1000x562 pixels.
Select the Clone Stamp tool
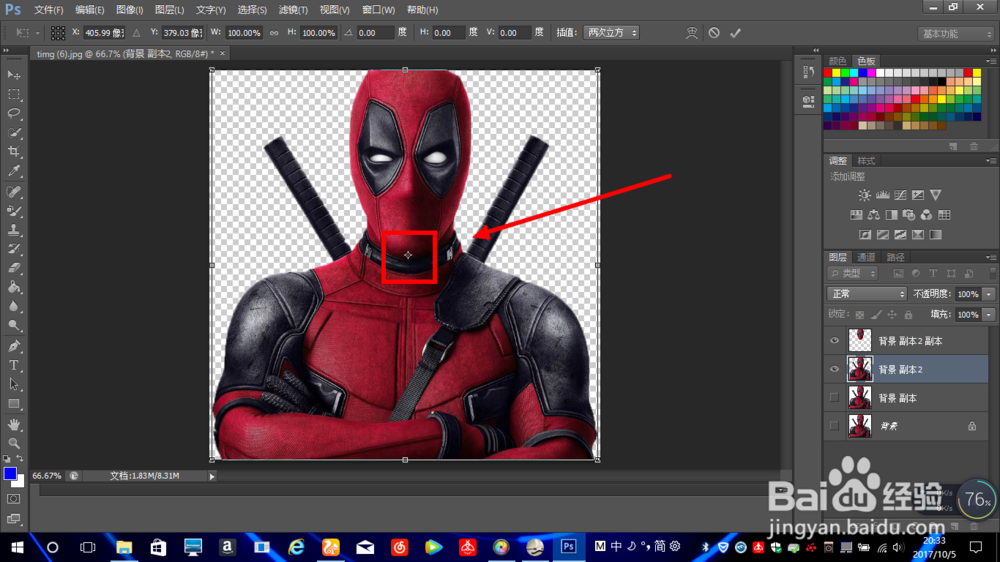coord(13,230)
